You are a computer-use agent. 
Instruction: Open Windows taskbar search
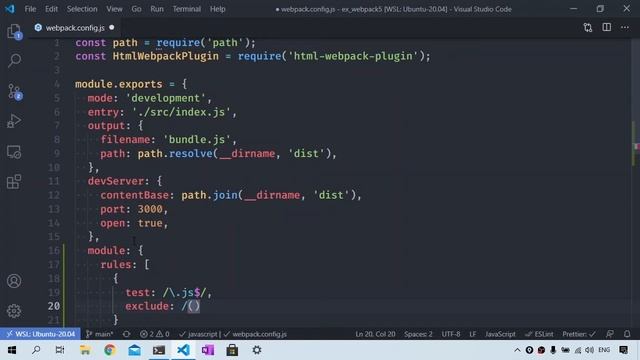[x=36, y=350]
